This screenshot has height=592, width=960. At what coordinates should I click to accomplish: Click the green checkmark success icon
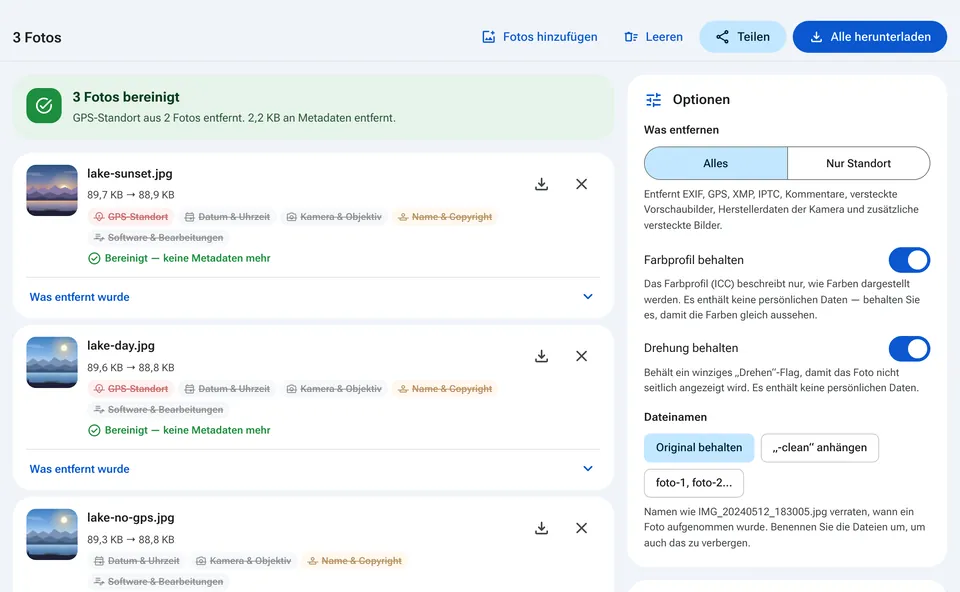point(44,106)
